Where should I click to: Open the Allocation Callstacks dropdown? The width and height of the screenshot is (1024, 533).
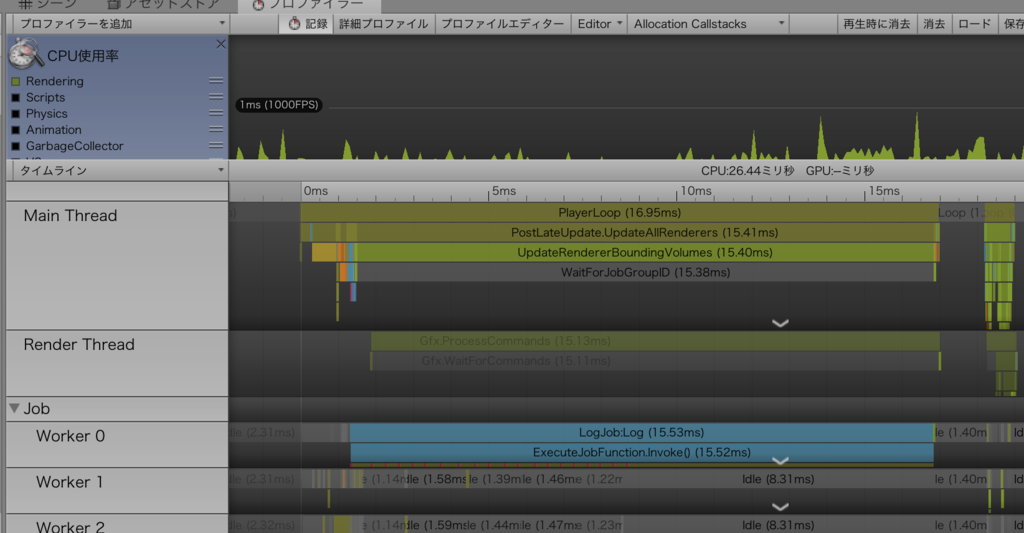pyautogui.click(x=708, y=24)
